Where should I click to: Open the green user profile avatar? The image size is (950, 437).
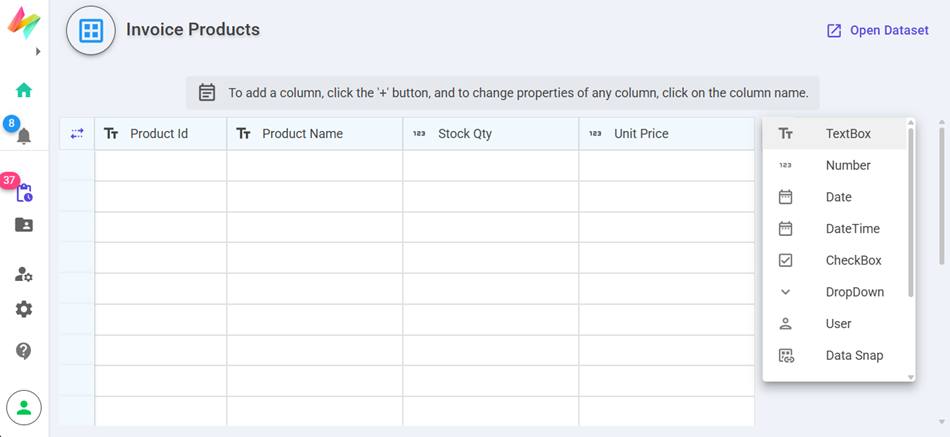click(x=24, y=407)
